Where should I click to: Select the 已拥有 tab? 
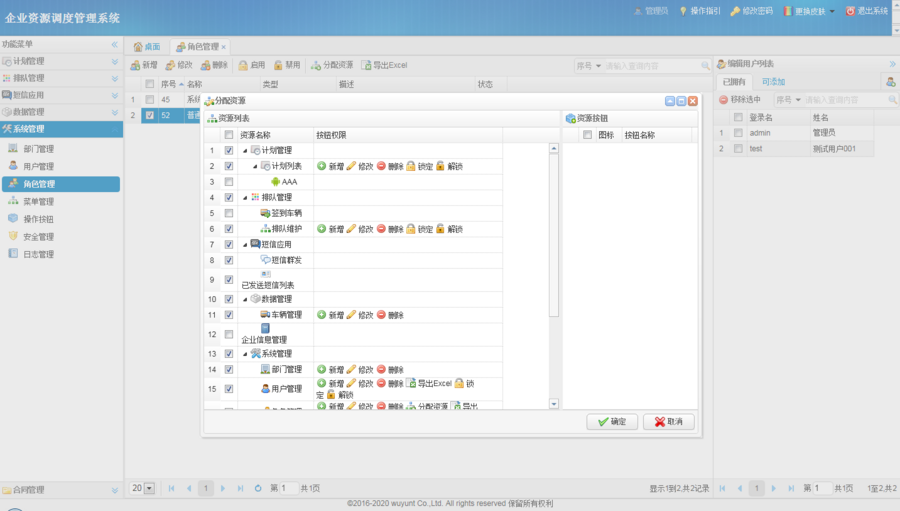734,82
